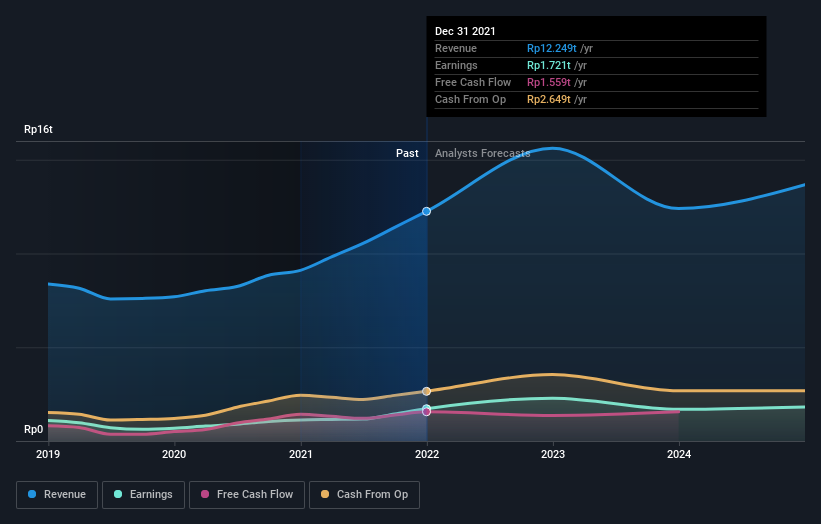The width and height of the screenshot is (821, 524).
Task: Select the 2023 x-axis label
Action: coord(553,454)
